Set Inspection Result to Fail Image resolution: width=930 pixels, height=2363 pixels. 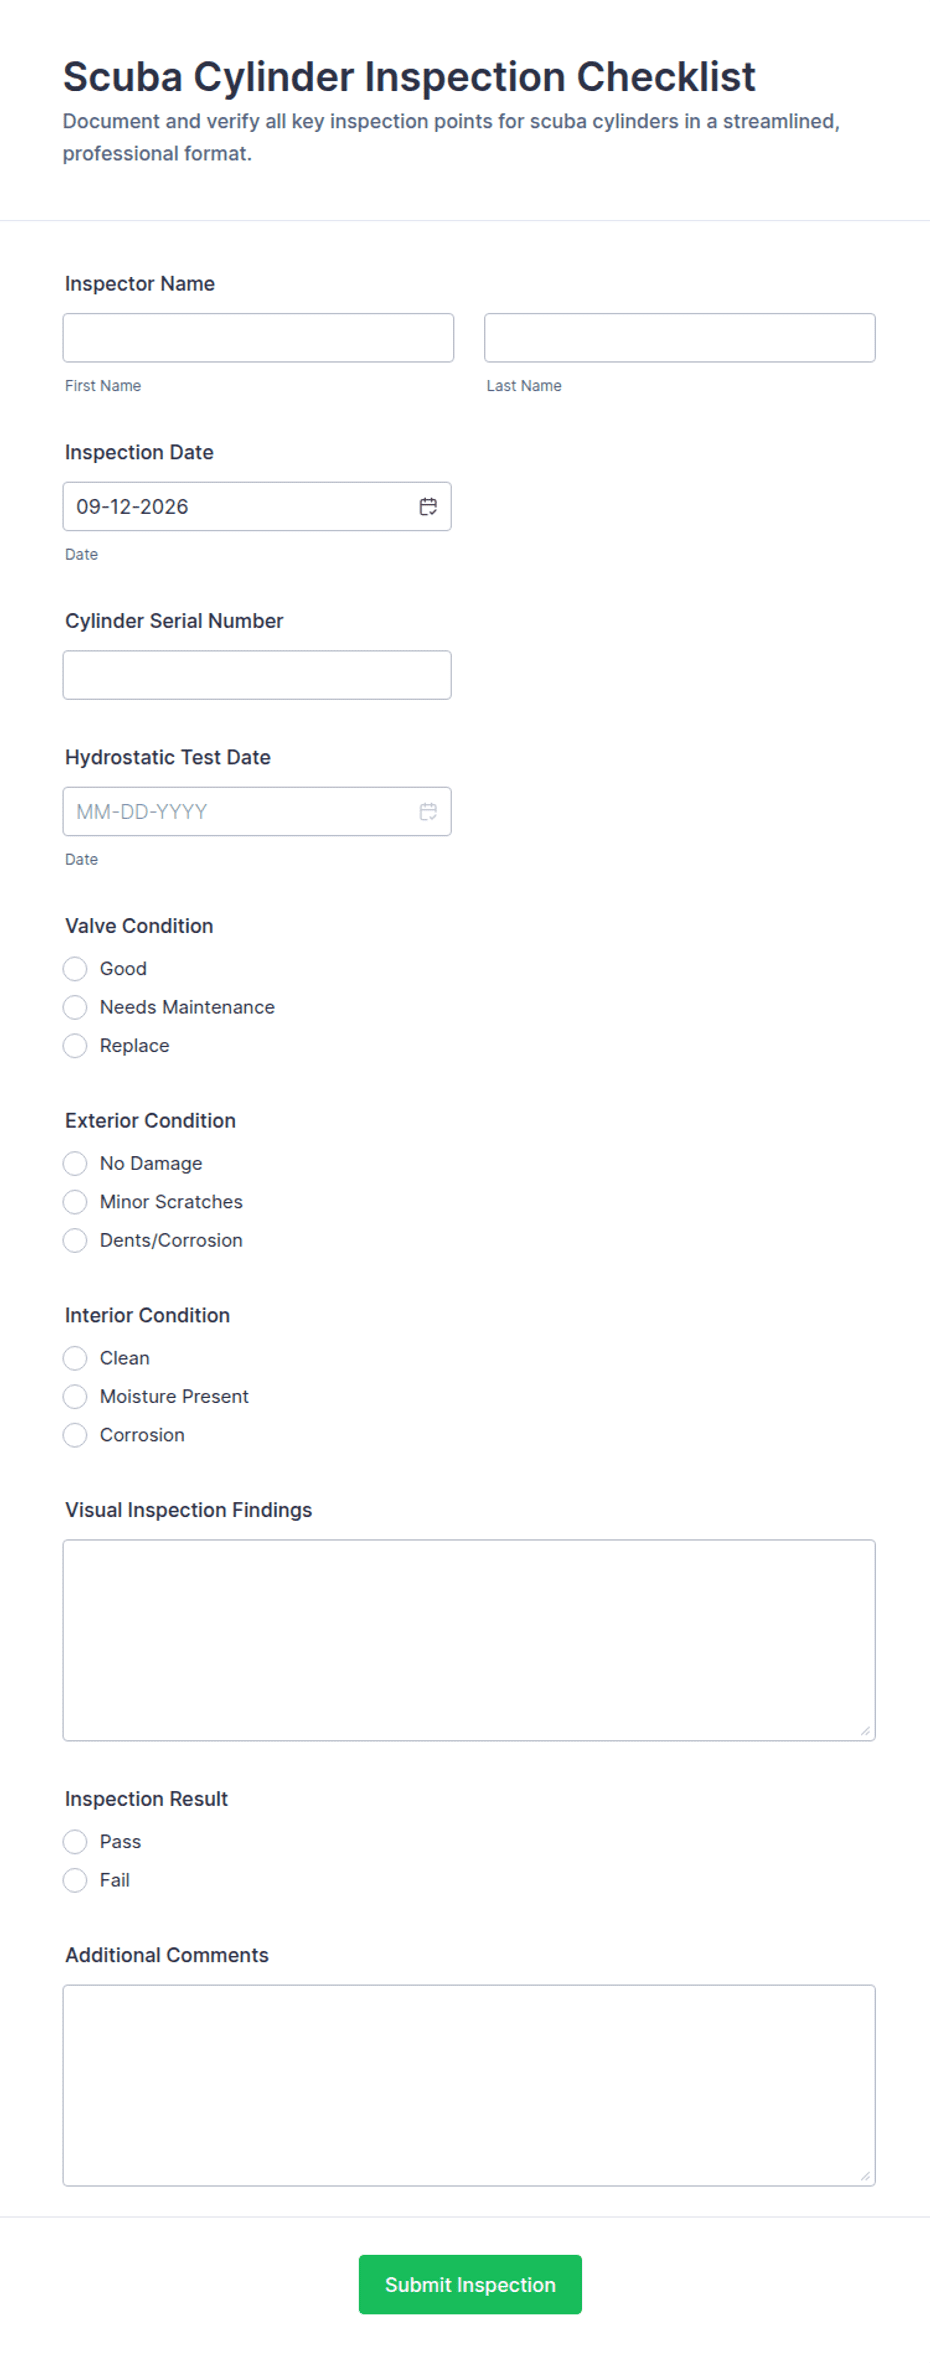coord(75,1880)
